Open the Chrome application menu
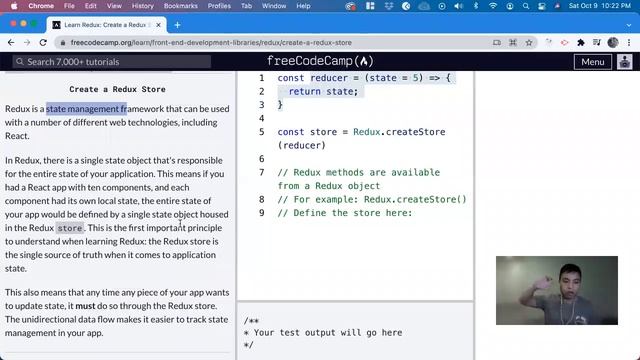This screenshot has height=360, width=640. pos(41,6)
